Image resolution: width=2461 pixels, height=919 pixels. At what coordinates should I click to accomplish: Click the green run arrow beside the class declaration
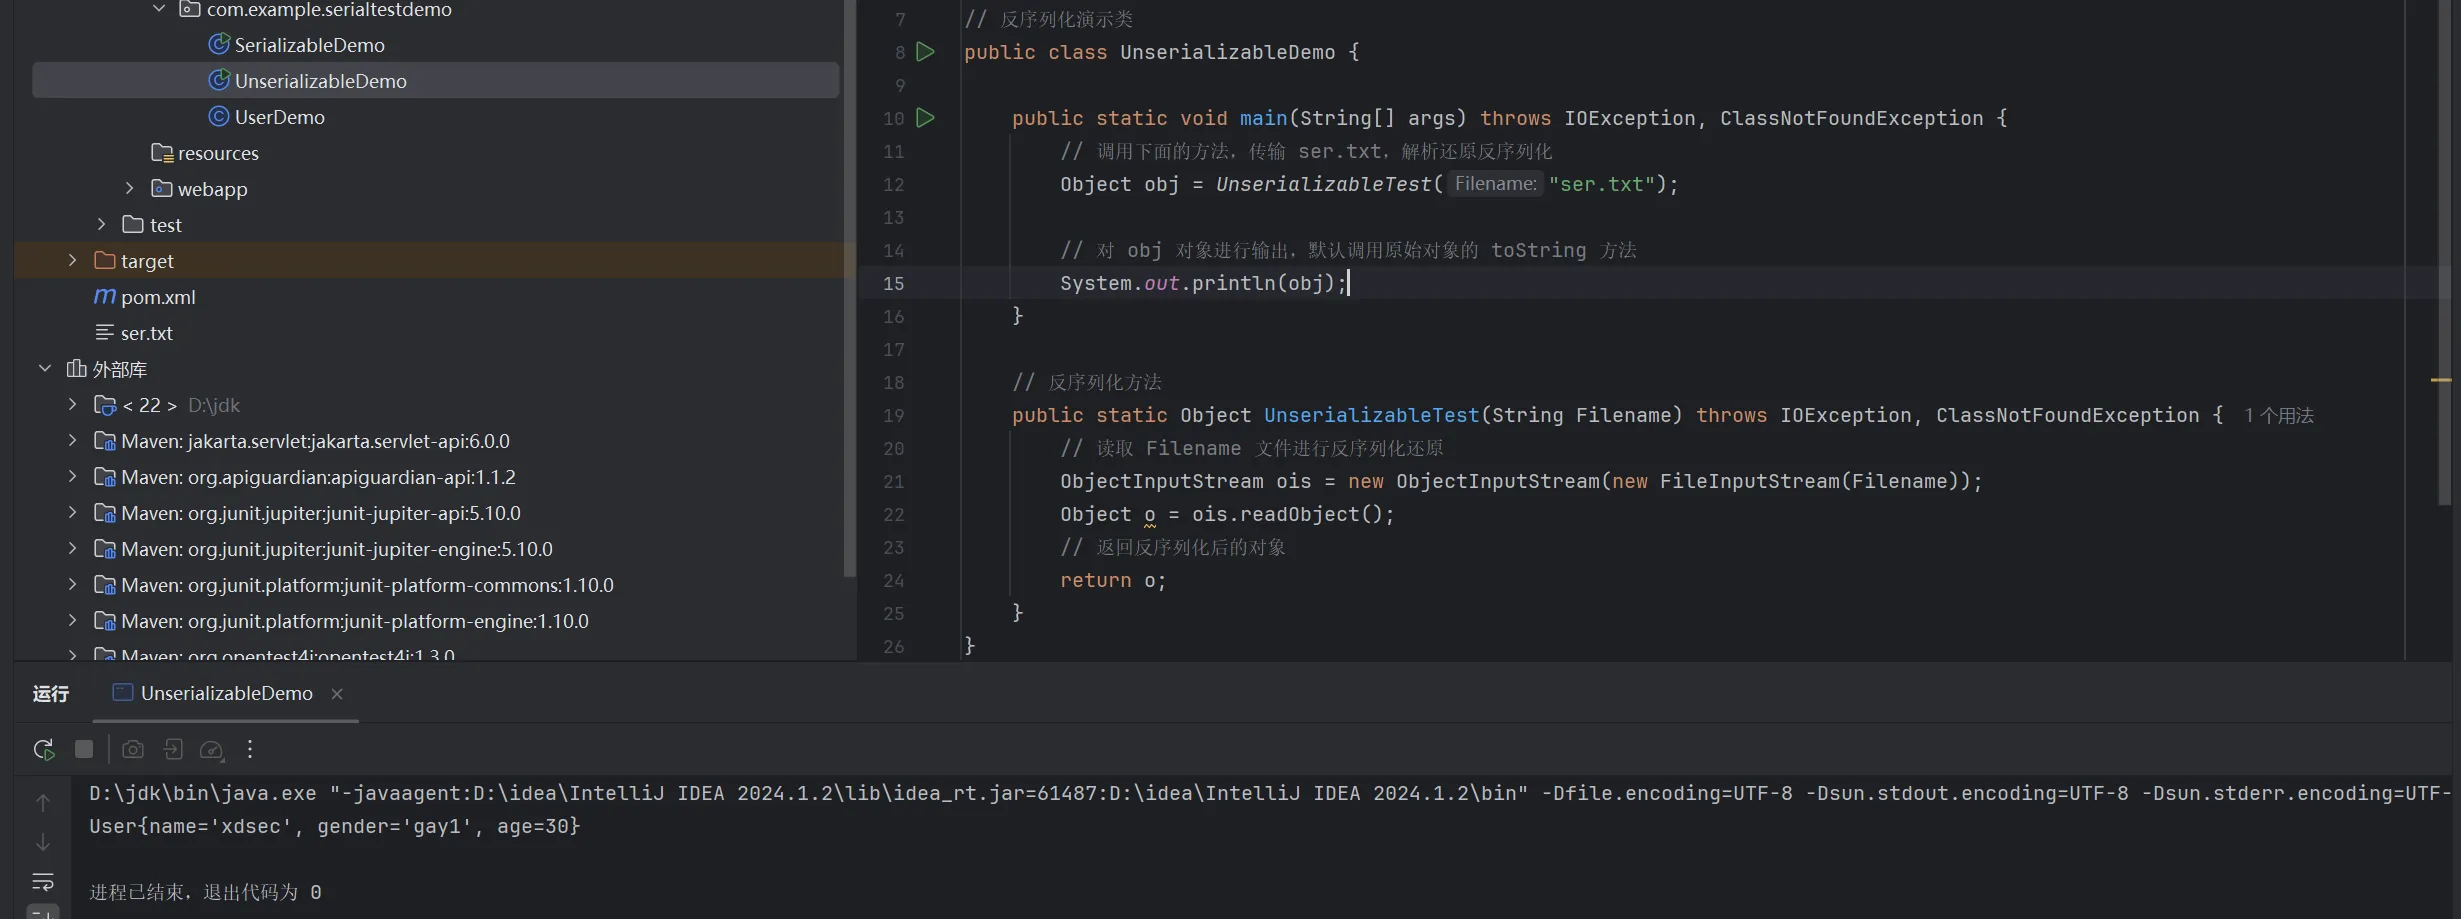pos(925,52)
